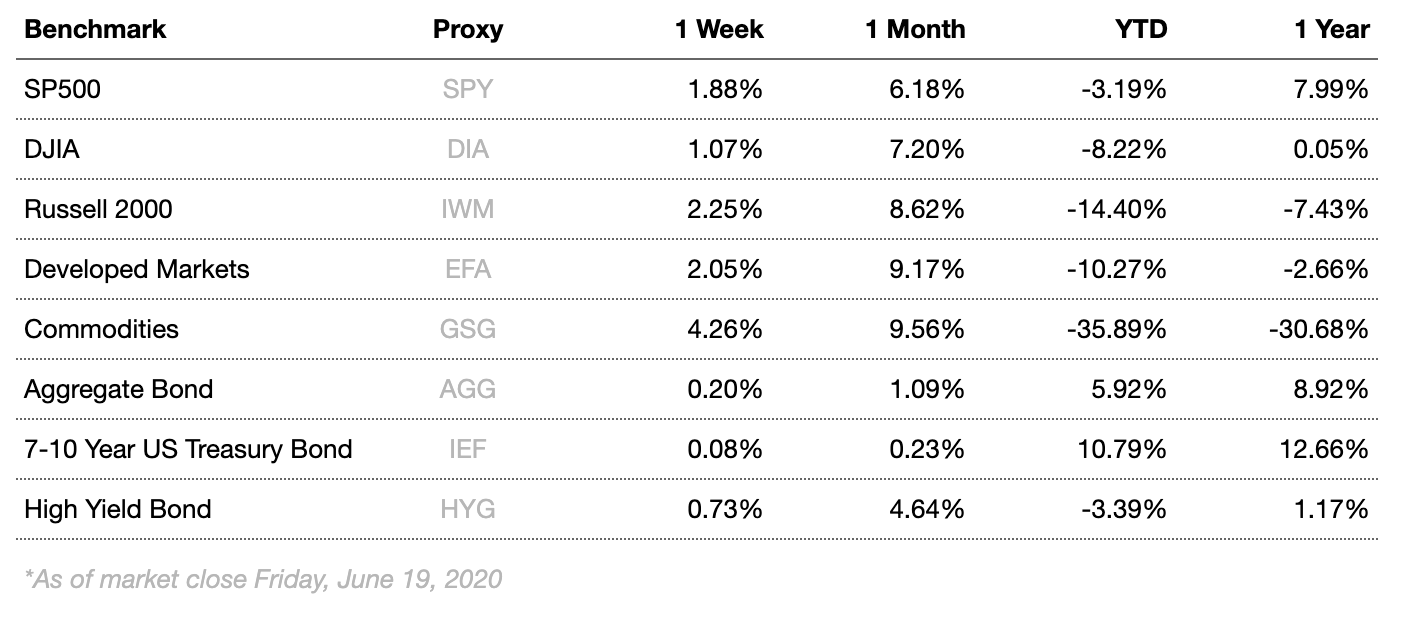Click the EFA ticker symbol
Image resolution: width=1402 pixels, height=624 pixels.
pyautogui.click(x=467, y=270)
